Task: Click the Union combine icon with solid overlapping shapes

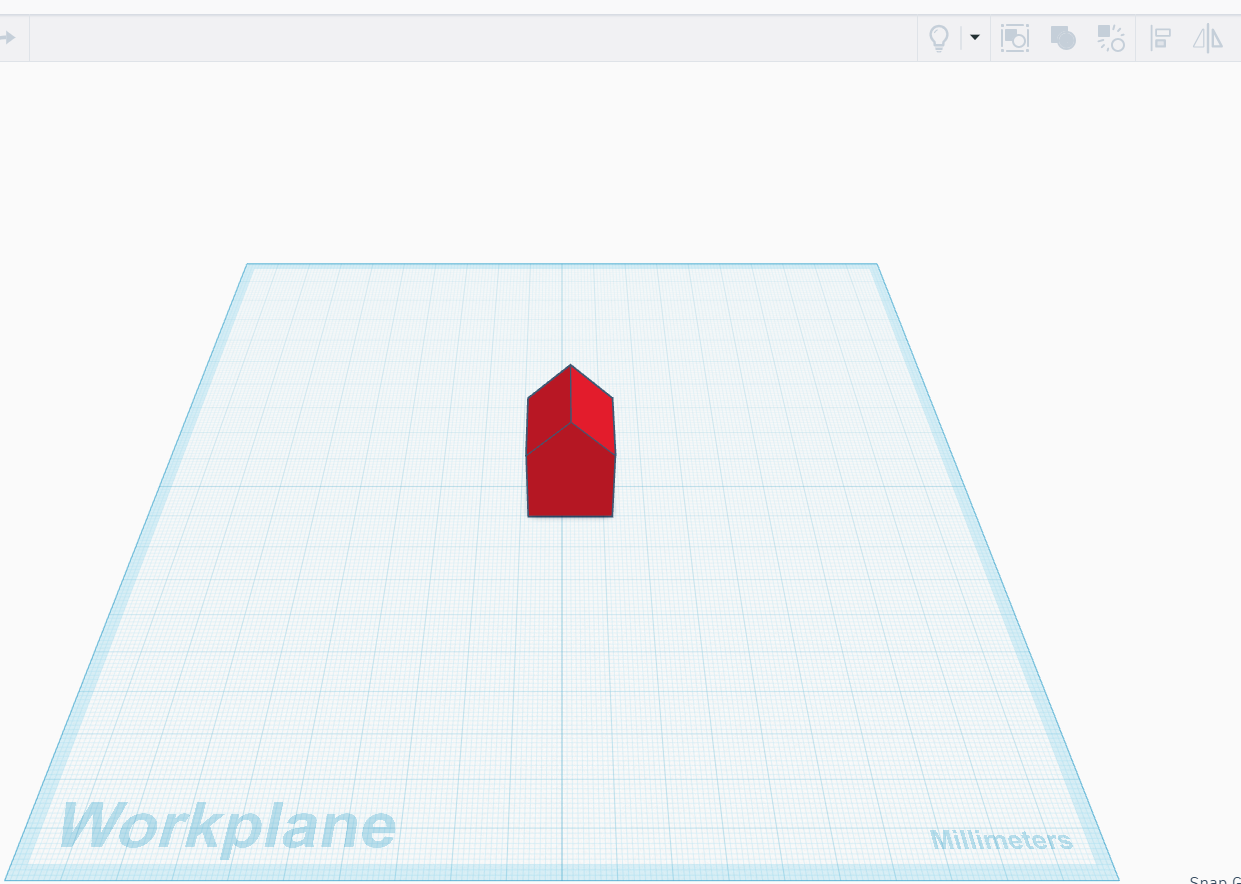Action: [x=1063, y=39]
